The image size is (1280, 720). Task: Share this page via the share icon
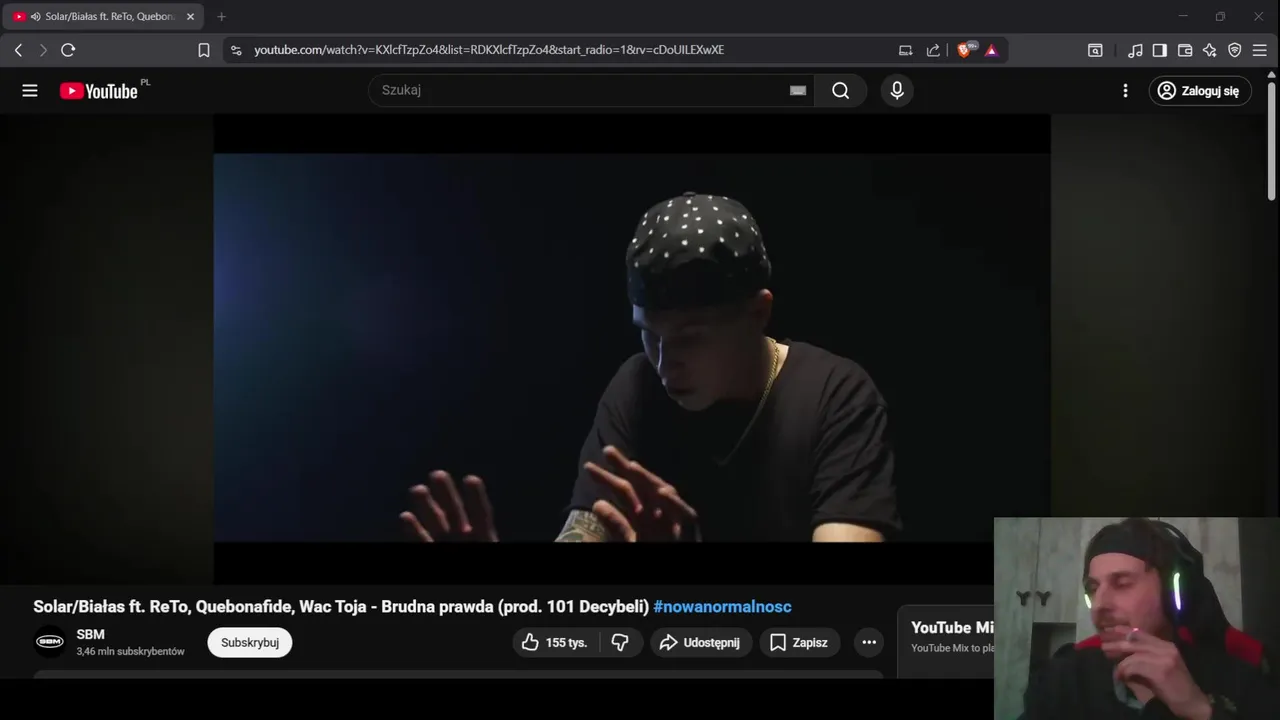pos(933,50)
